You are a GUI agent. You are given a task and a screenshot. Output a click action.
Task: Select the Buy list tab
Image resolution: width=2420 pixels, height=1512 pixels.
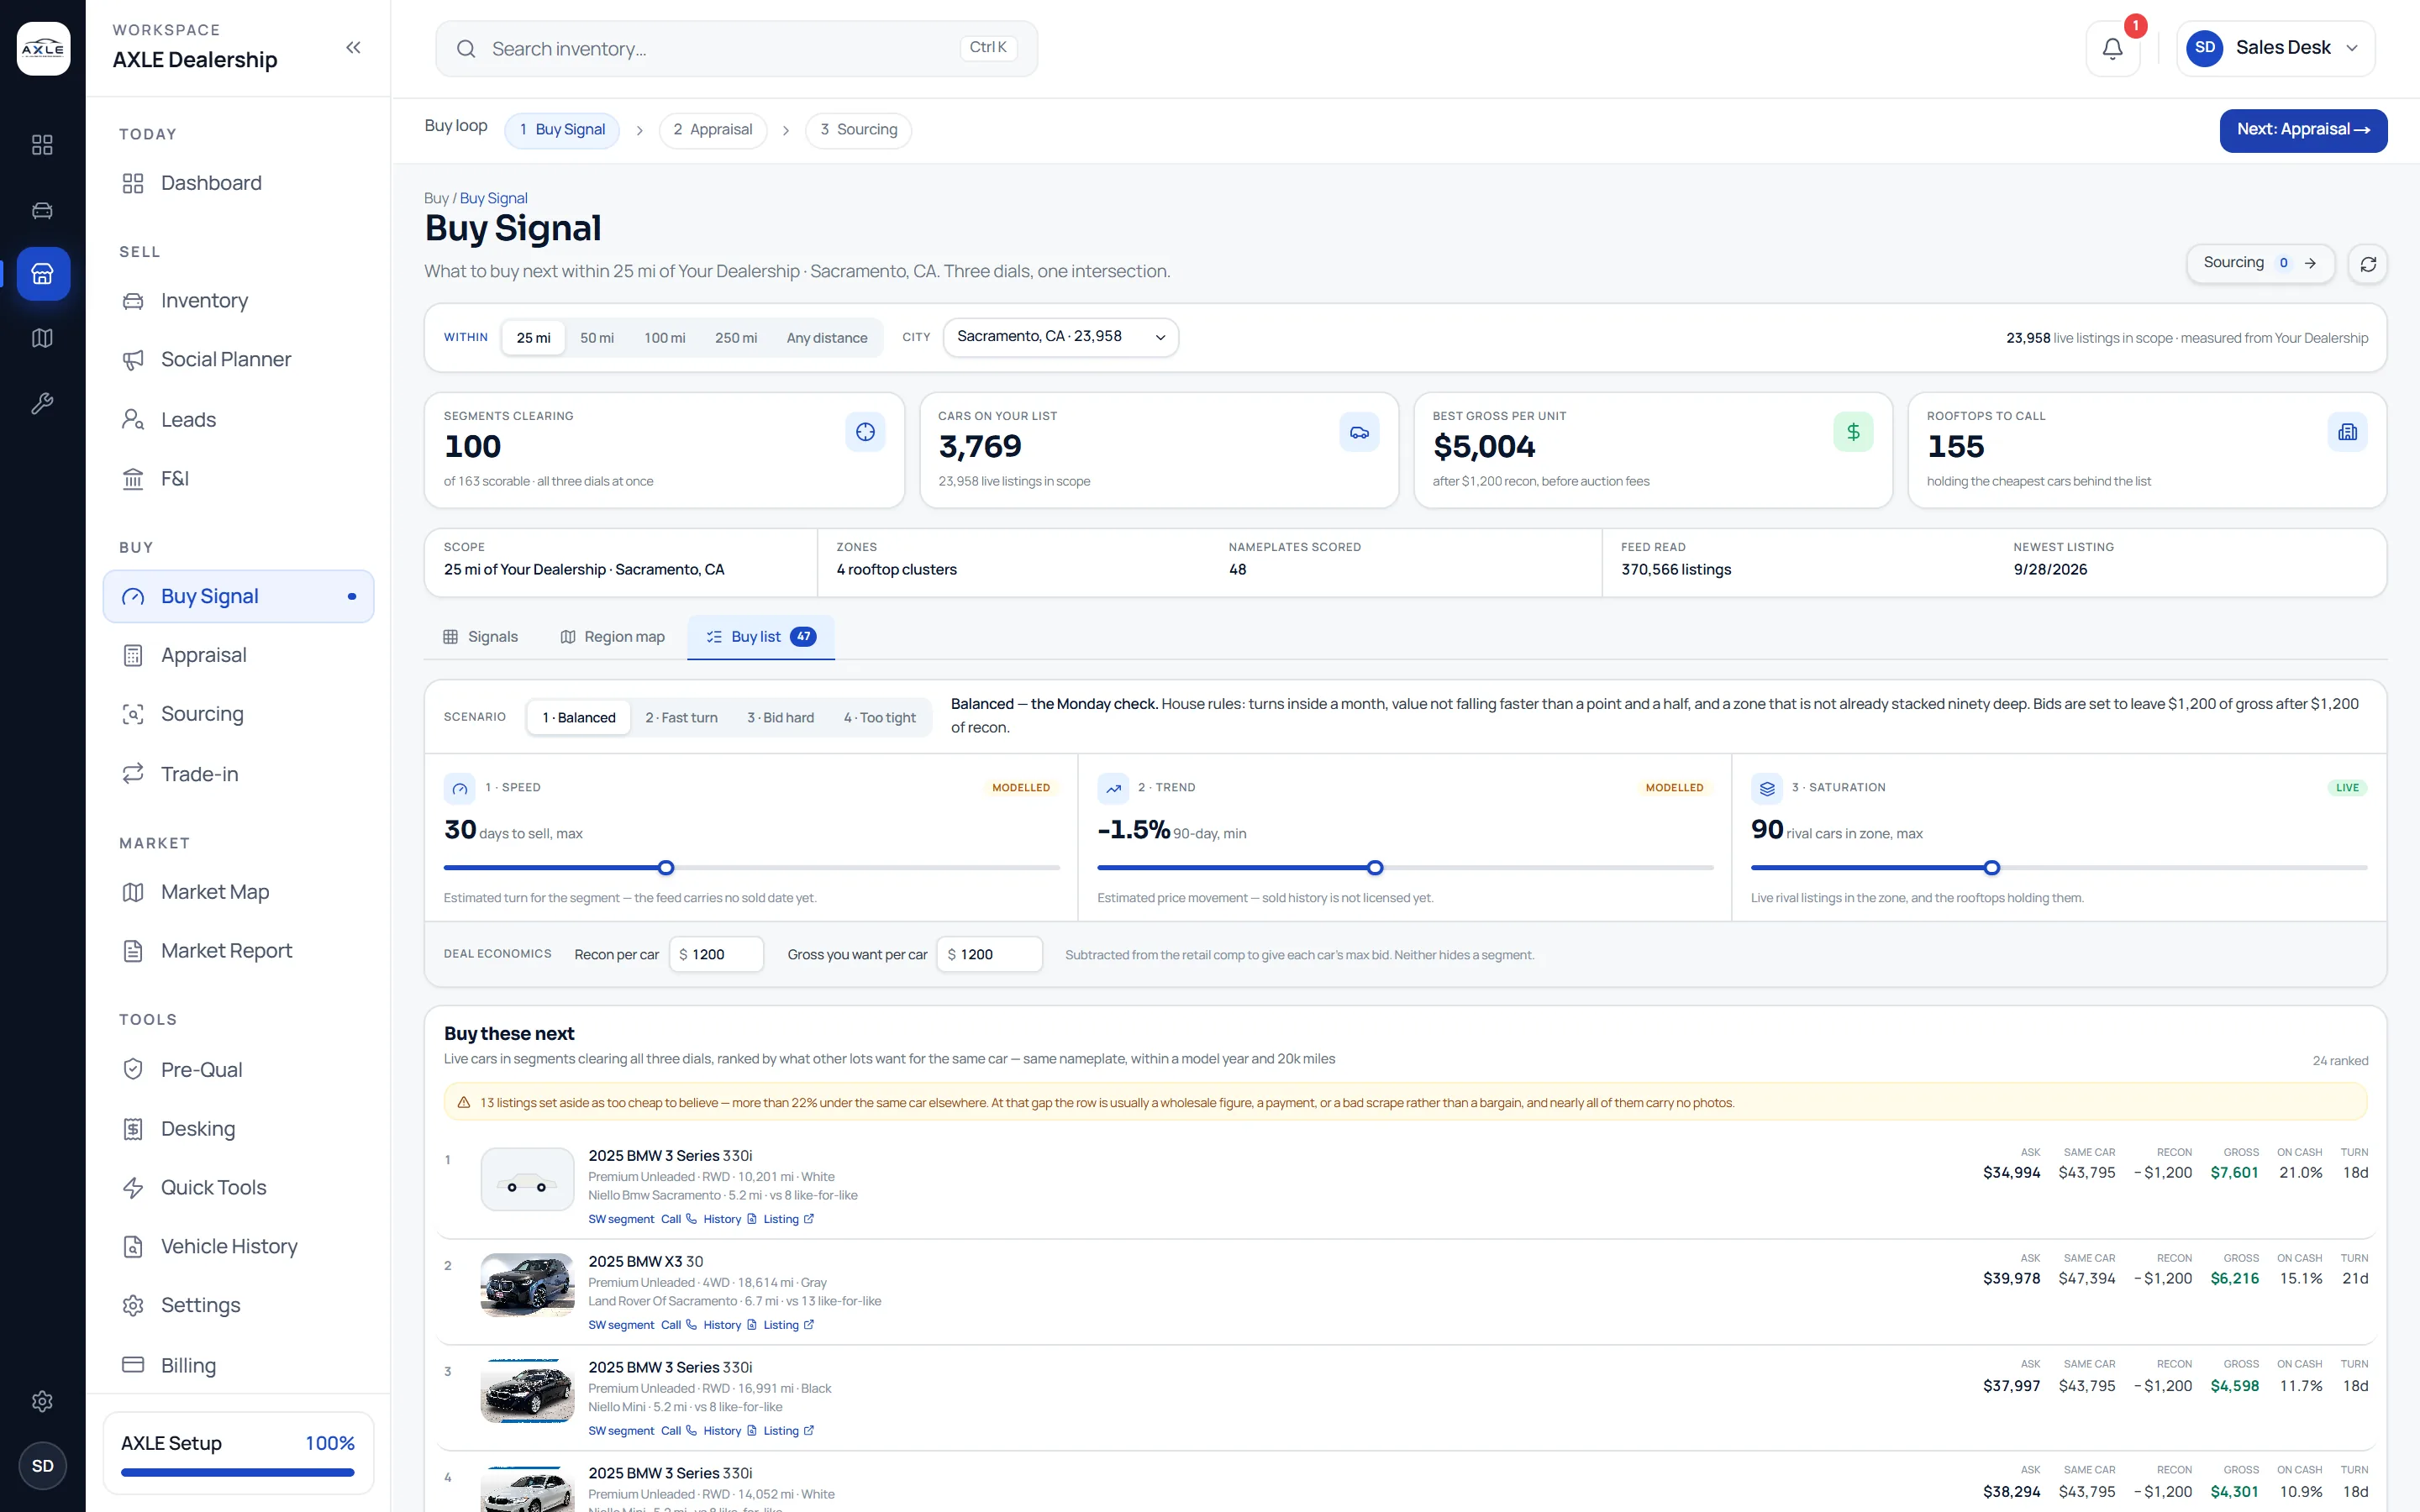tap(761, 637)
